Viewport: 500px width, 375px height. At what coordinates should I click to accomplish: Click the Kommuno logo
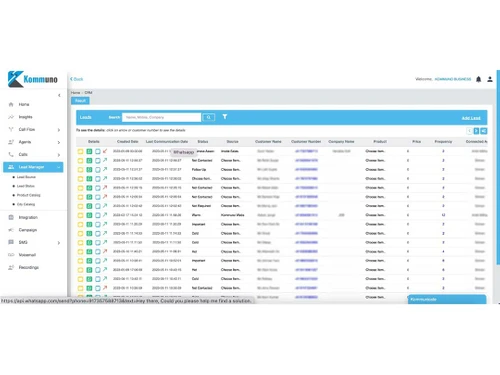click(32, 79)
